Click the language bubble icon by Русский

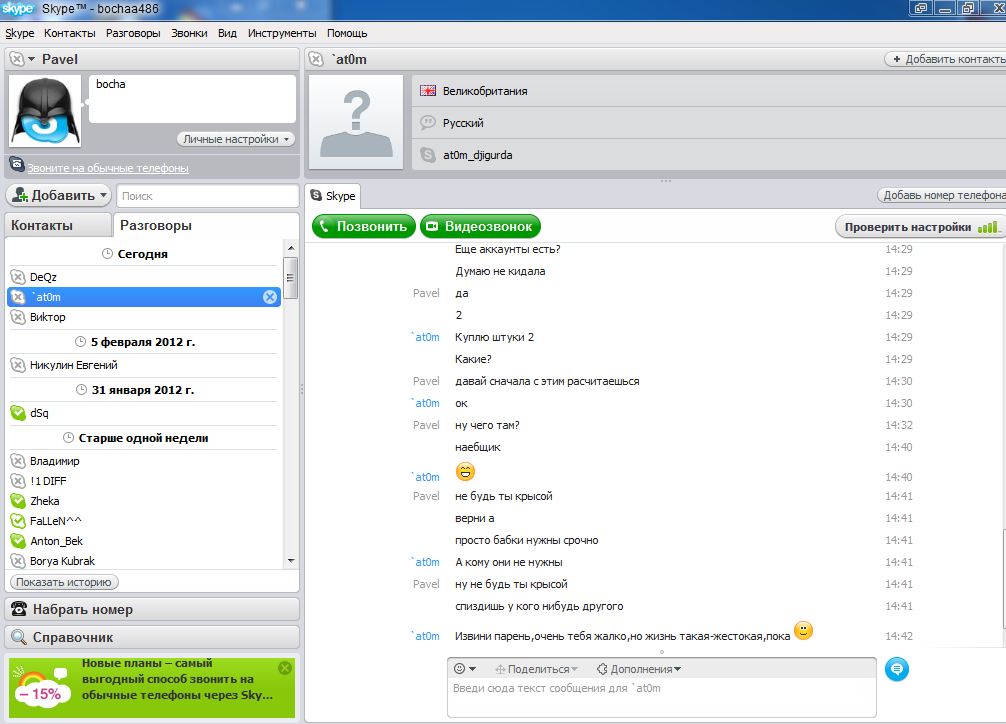(428, 123)
